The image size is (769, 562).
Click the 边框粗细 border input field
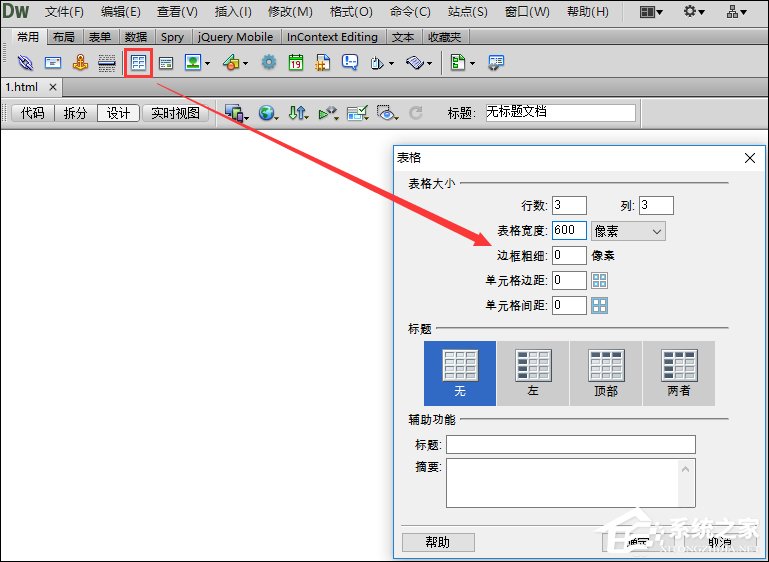[x=569, y=255]
